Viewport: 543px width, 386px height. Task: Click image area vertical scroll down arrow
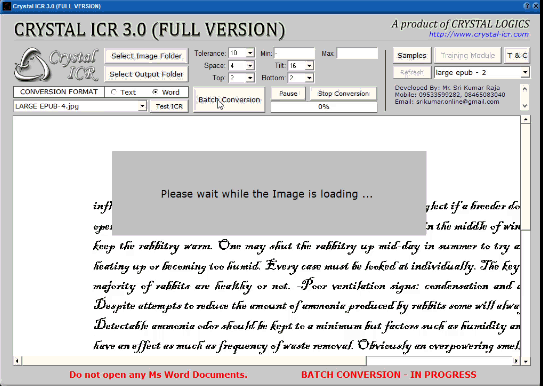[525, 361]
